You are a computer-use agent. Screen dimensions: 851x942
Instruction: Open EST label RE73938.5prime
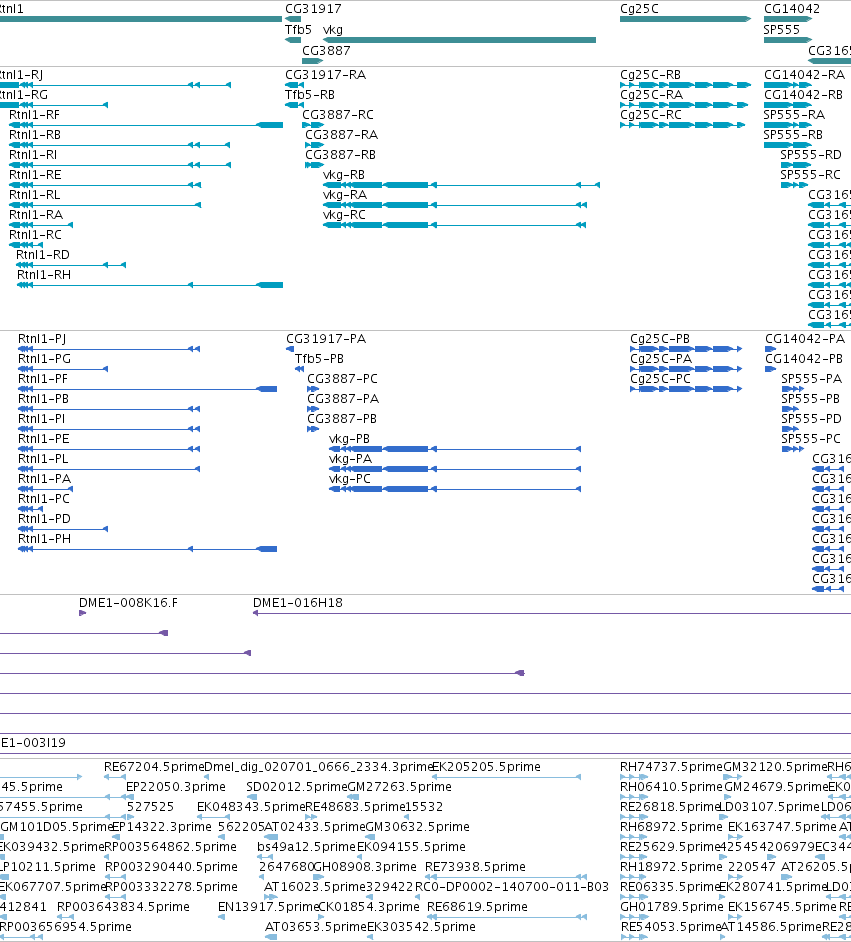475,866
